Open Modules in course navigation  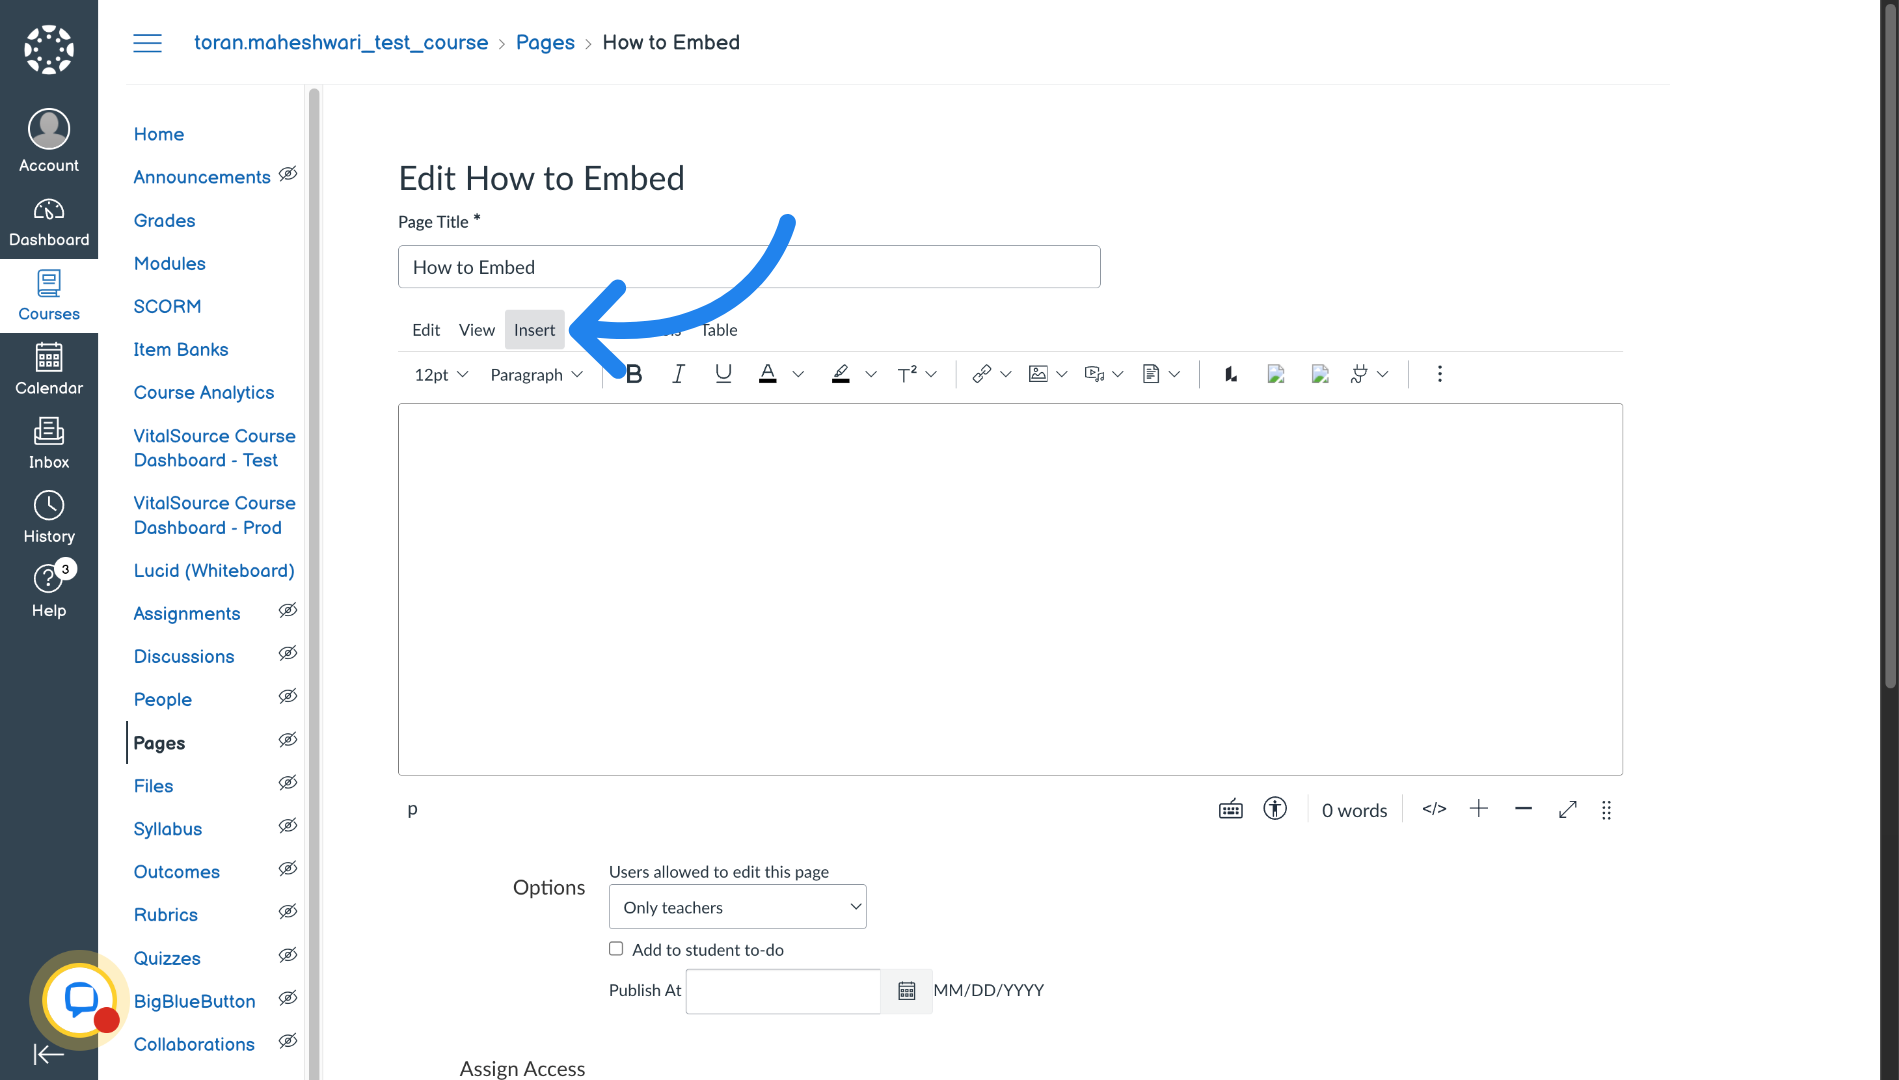[x=170, y=263]
